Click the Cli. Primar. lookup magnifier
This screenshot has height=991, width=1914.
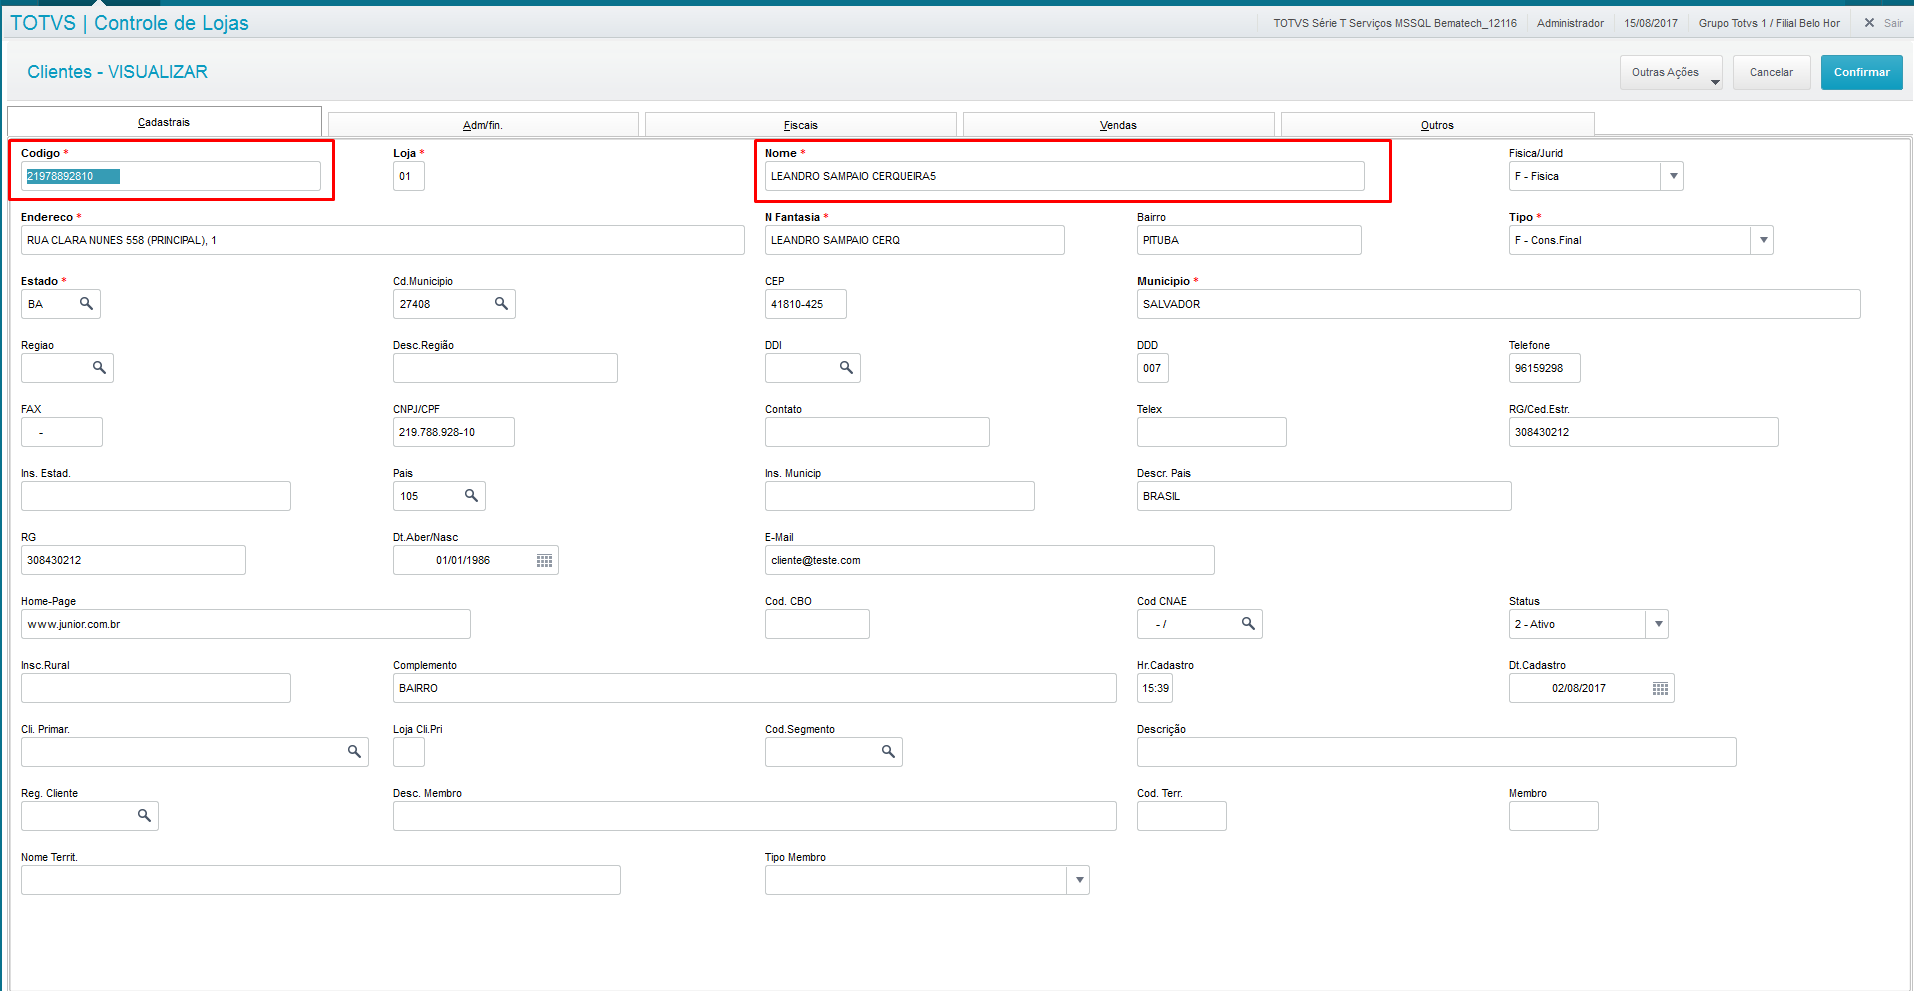(354, 752)
